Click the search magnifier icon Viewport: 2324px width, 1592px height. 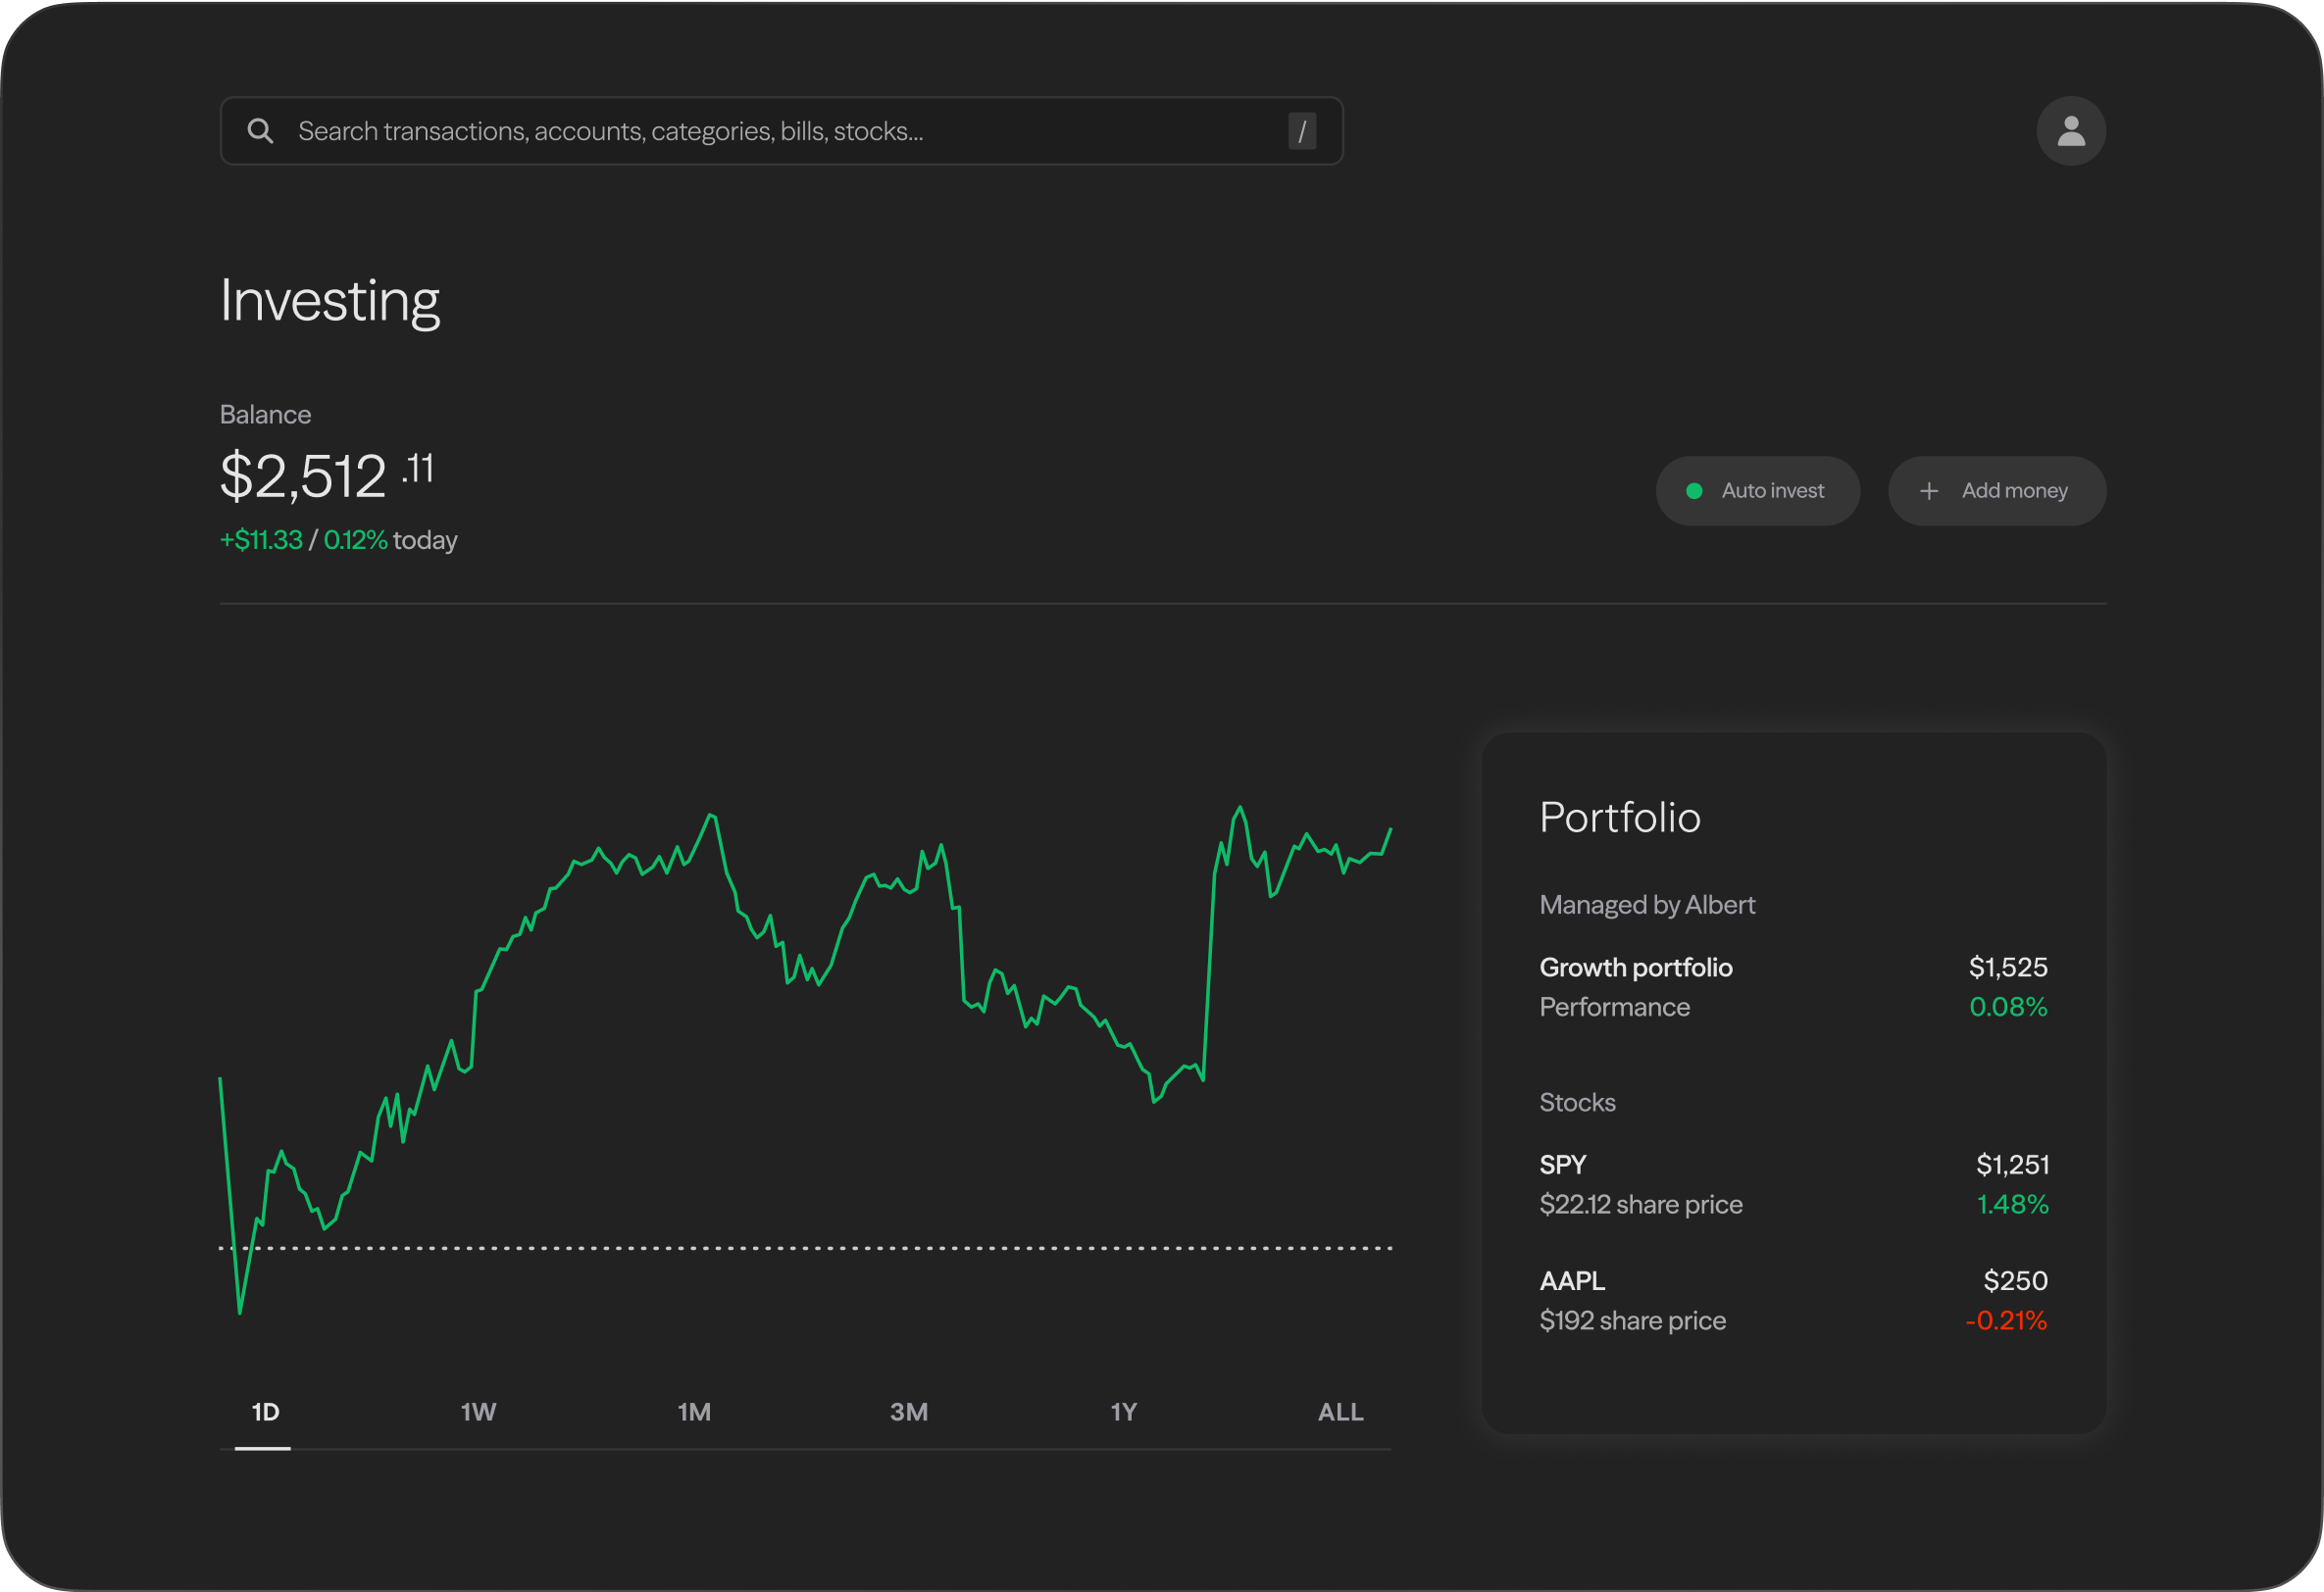click(x=260, y=131)
